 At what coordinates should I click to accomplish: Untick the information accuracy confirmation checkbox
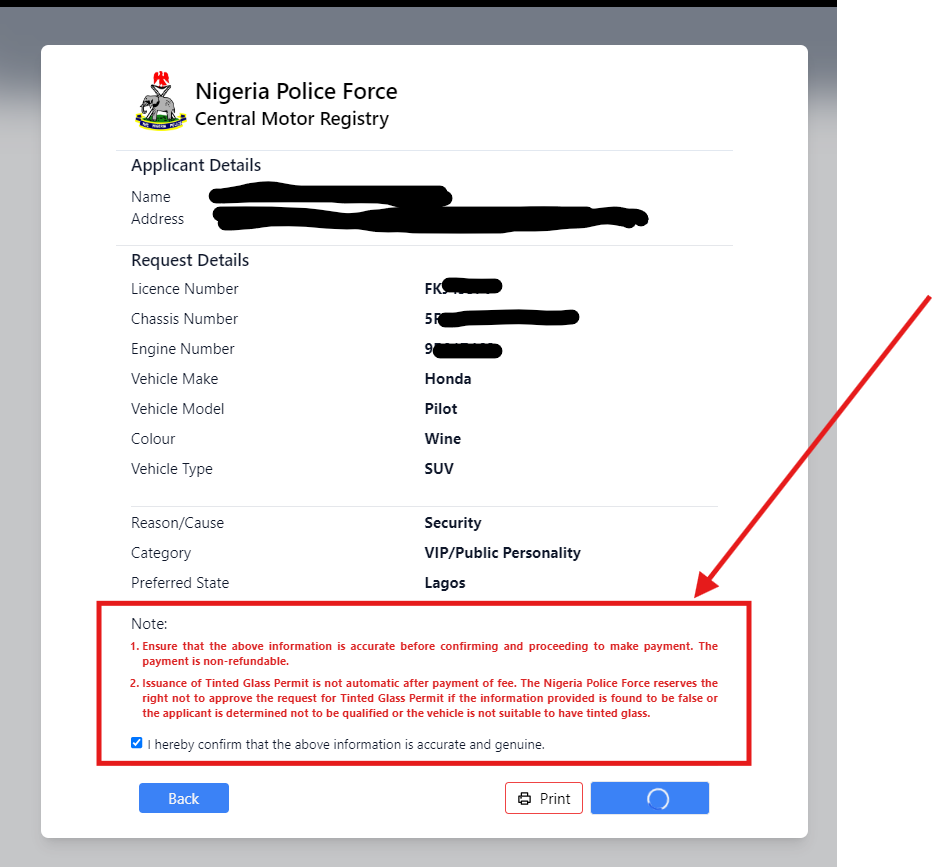[x=137, y=743]
